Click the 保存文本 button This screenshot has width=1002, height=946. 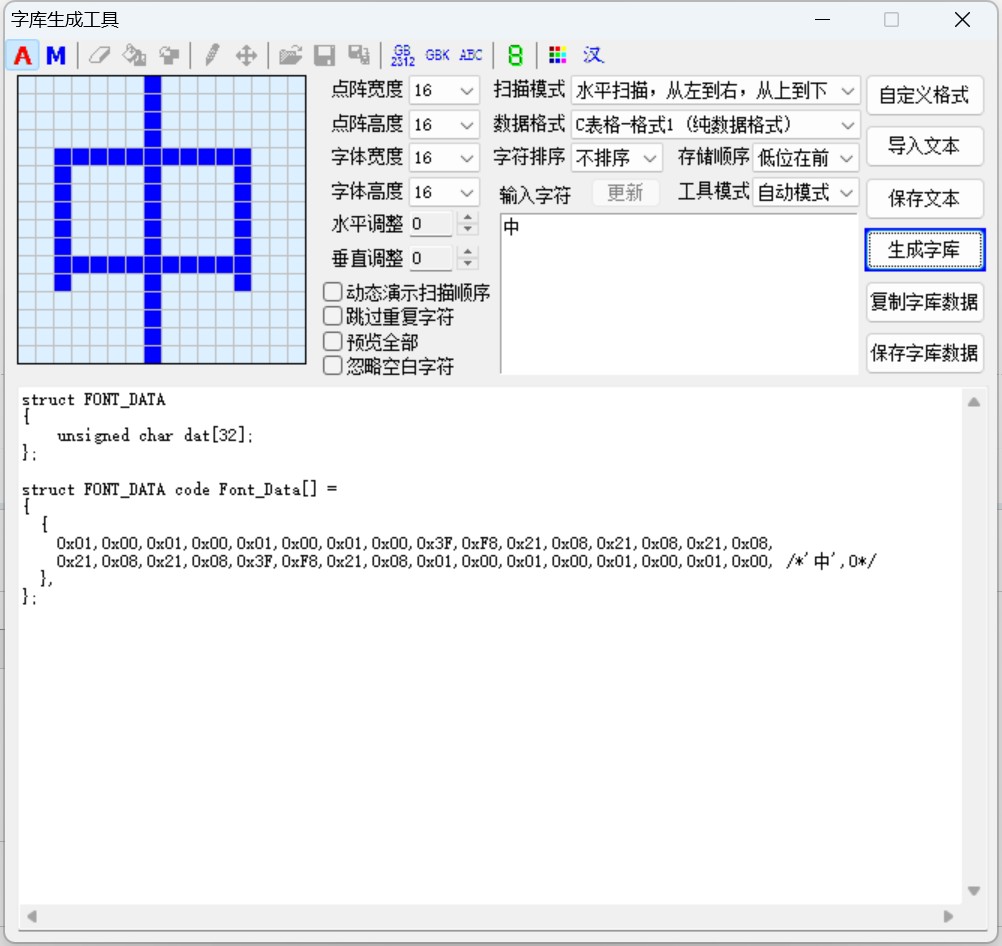tap(924, 198)
